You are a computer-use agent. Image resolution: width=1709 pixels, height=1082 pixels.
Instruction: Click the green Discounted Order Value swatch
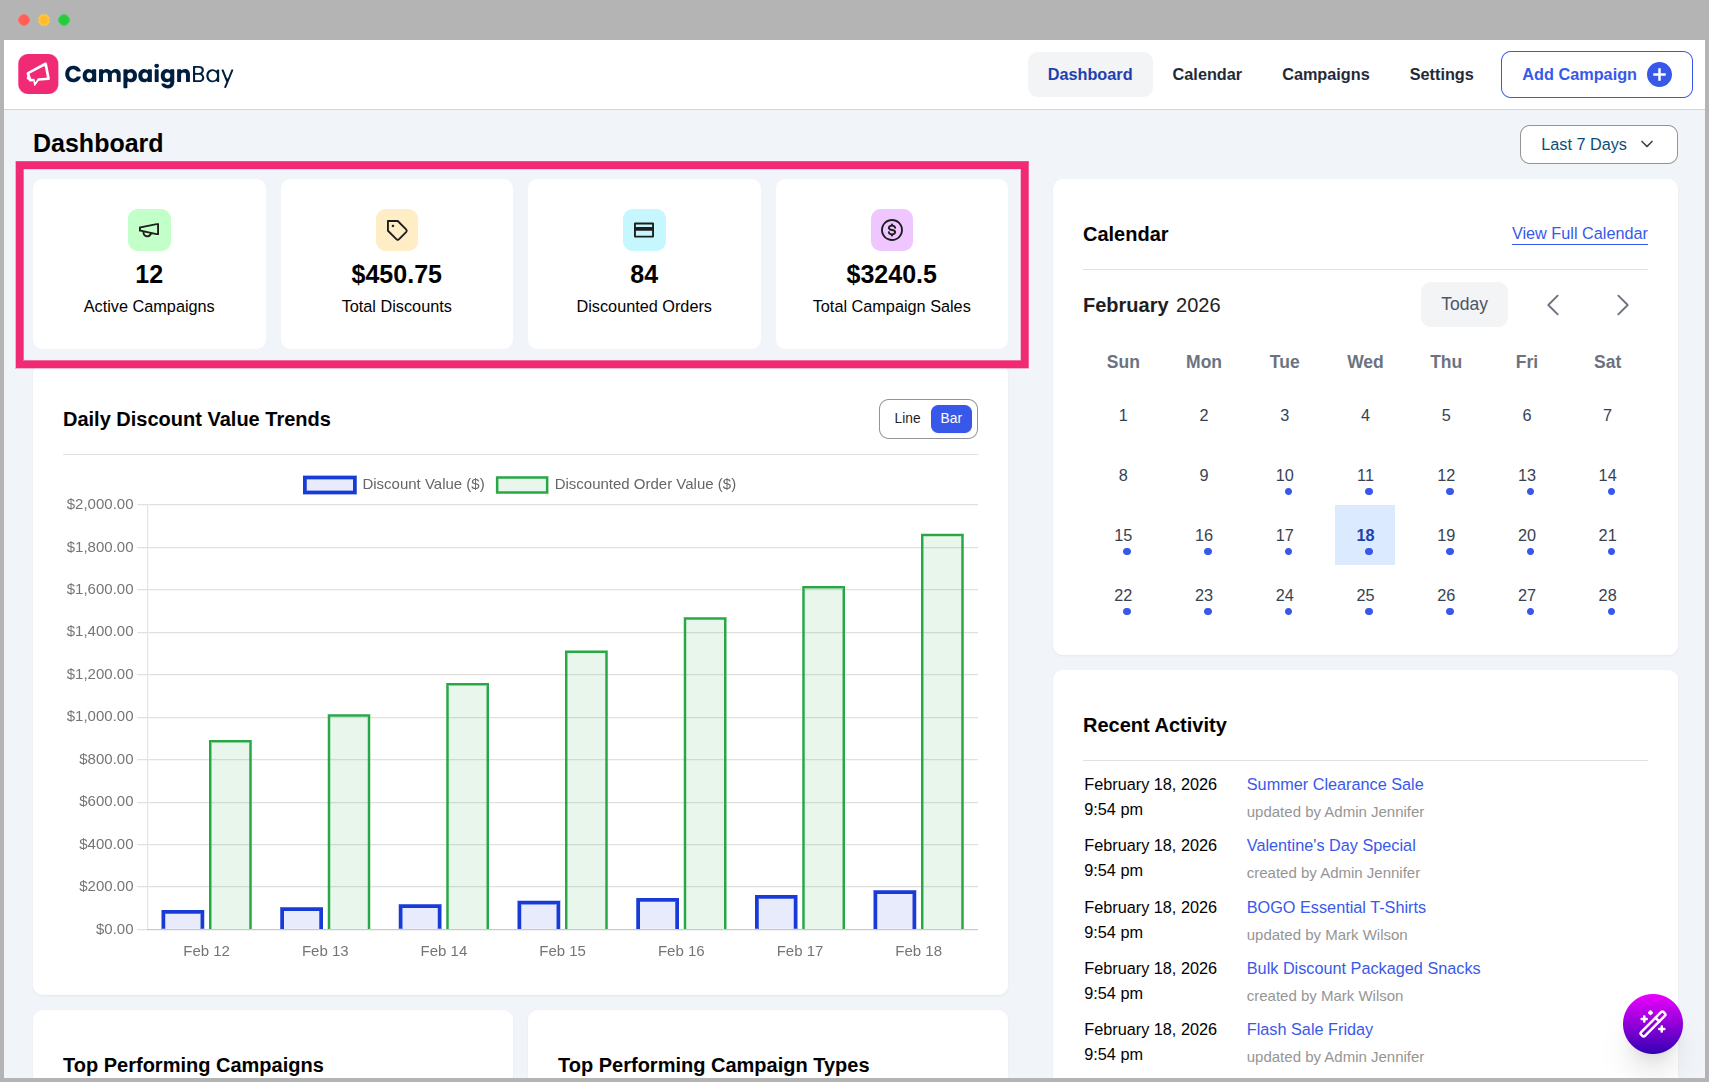tap(522, 484)
